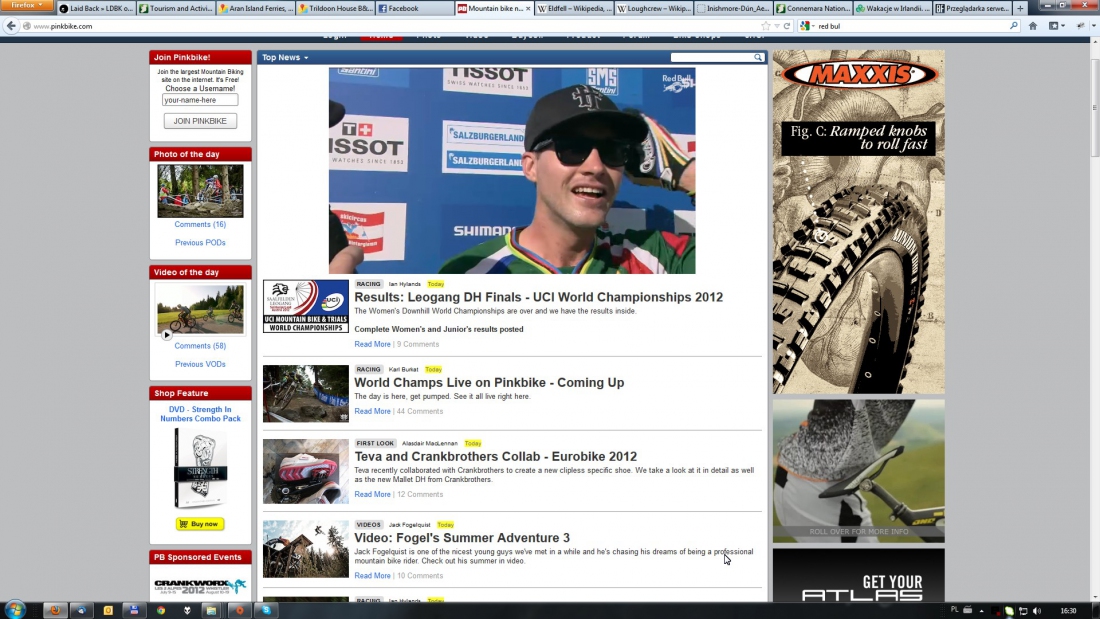Image resolution: width=1100 pixels, height=619 pixels.
Task: Open the Previous VODs link
Action: (200, 364)
